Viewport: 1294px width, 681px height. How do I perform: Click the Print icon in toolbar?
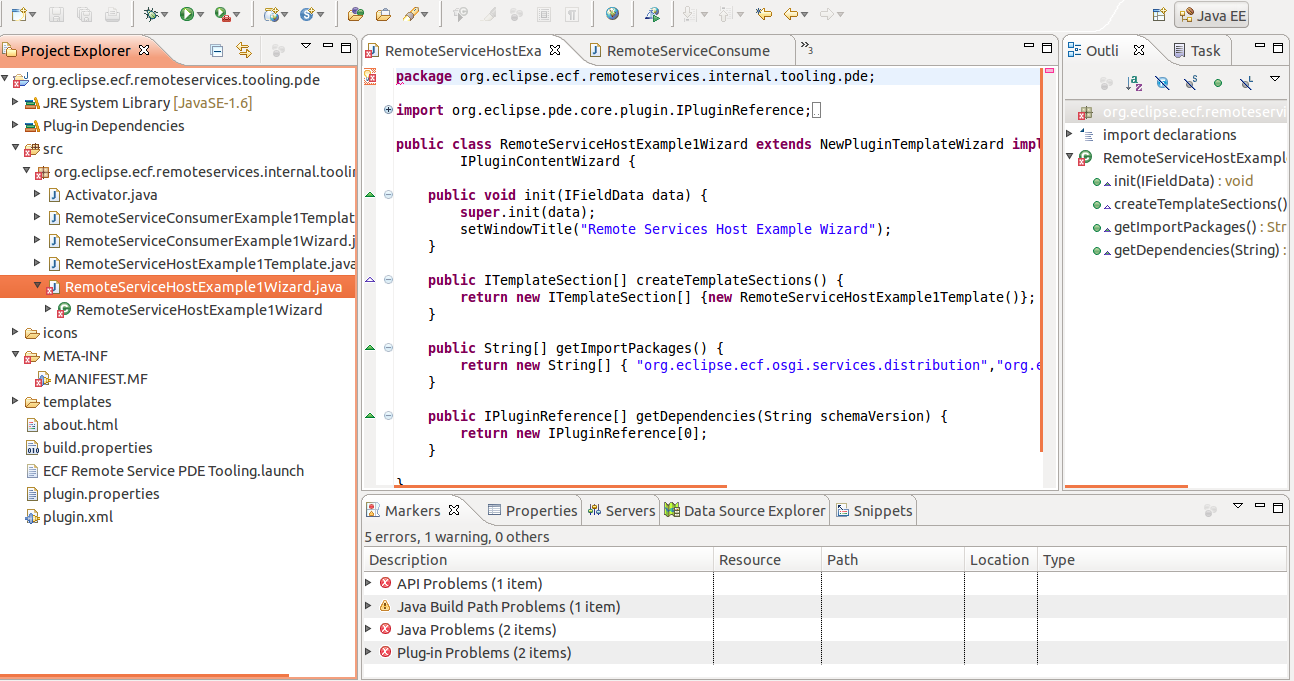click(x=112, y=14)
